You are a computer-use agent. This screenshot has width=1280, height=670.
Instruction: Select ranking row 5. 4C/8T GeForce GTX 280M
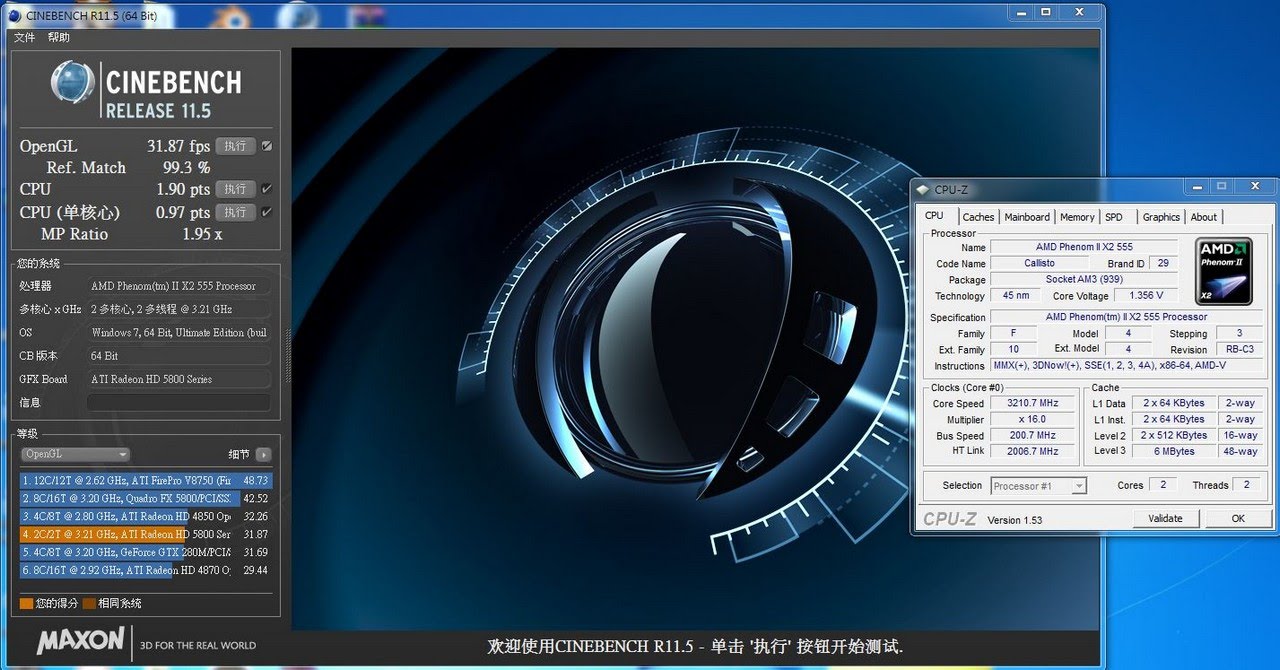[146, 552]
